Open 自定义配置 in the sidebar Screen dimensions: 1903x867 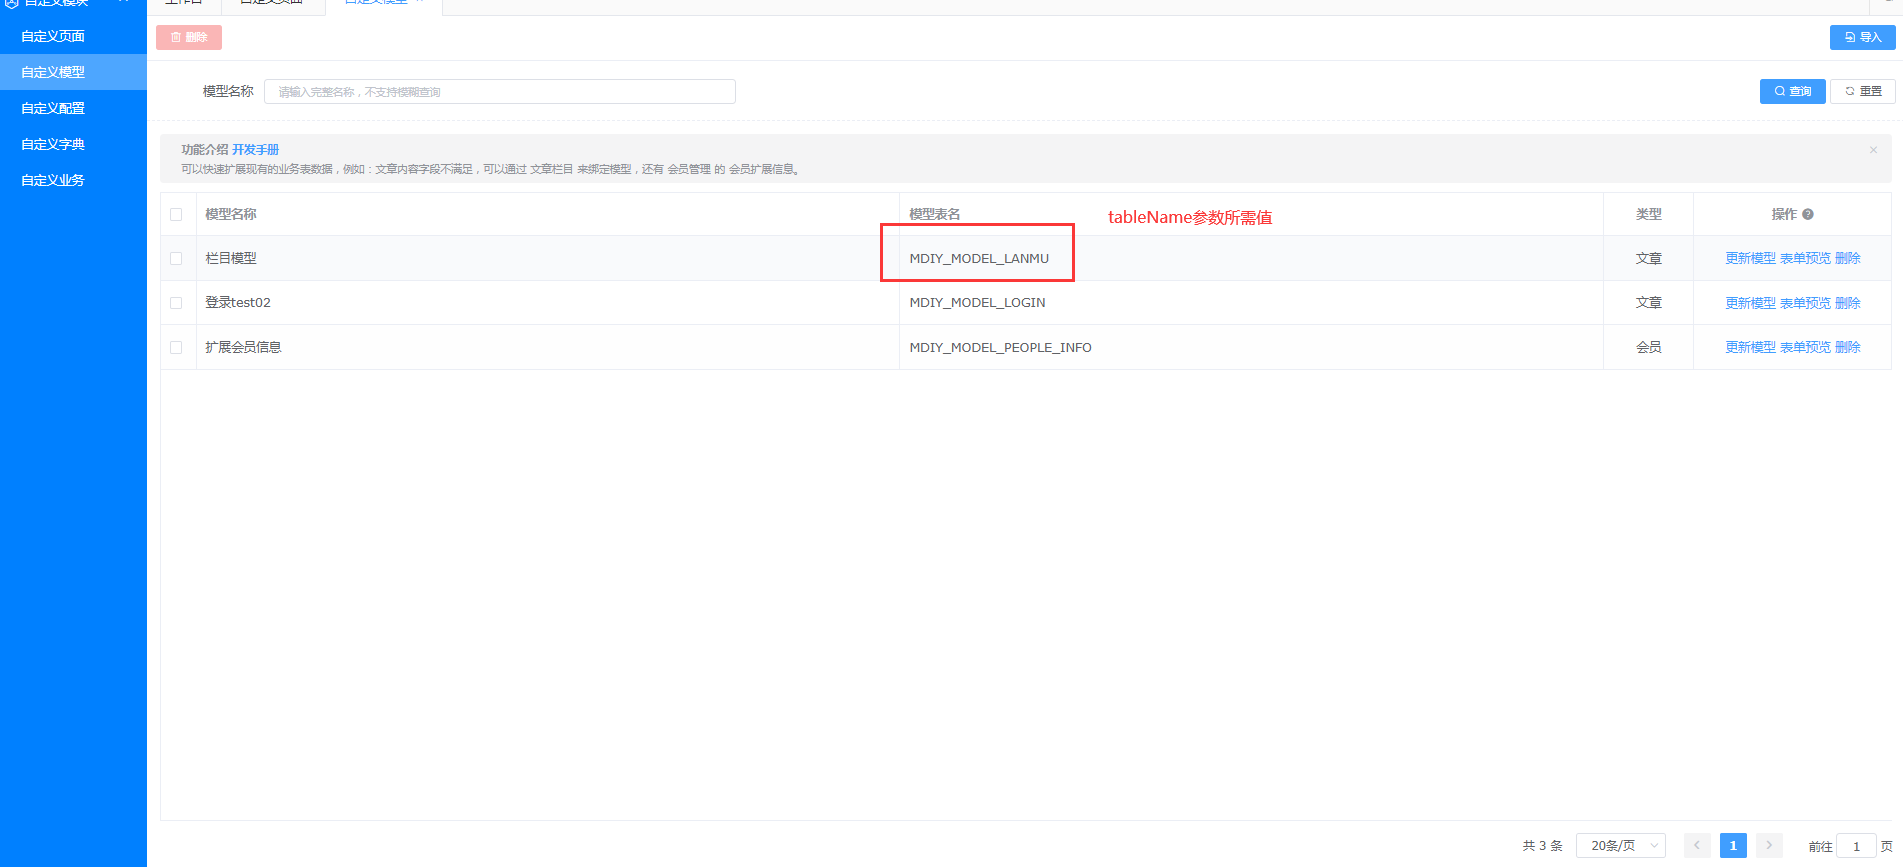tap(53, 108)
